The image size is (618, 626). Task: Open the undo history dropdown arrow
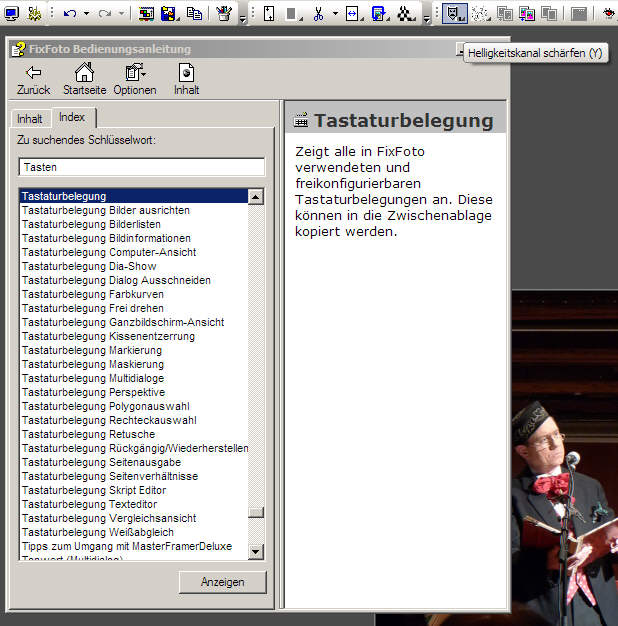point(87,14)
